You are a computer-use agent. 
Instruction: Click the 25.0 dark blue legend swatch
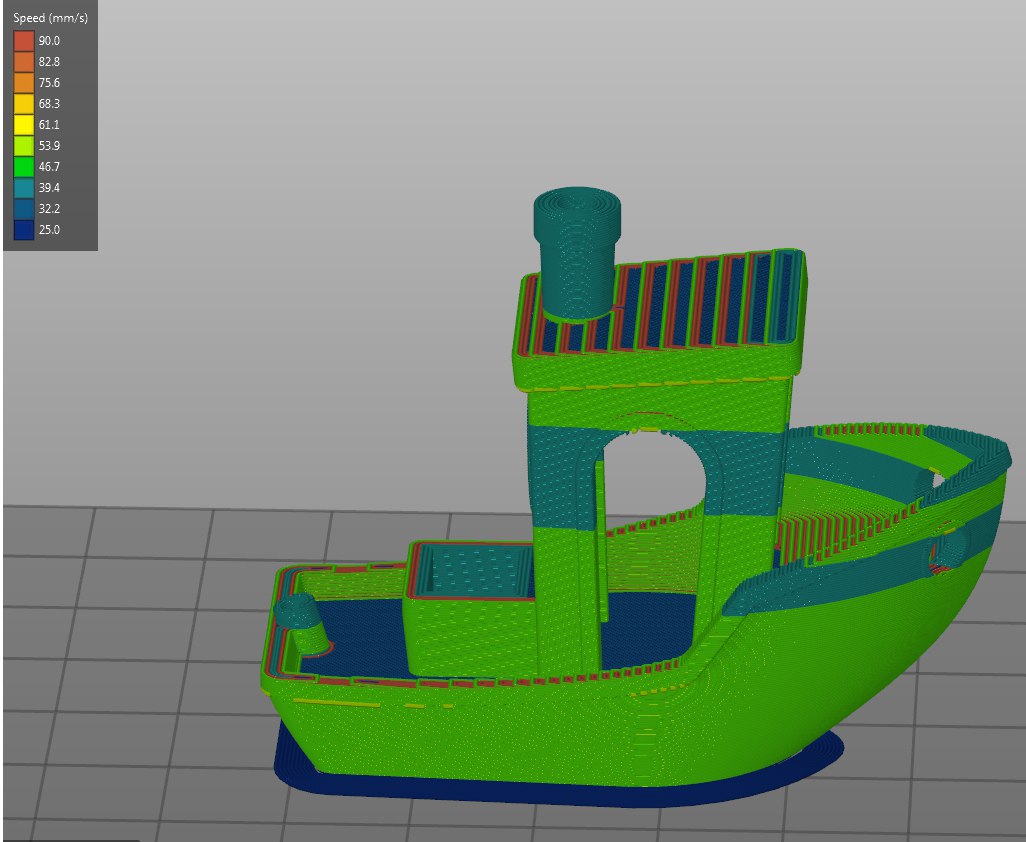coord(24,229)
